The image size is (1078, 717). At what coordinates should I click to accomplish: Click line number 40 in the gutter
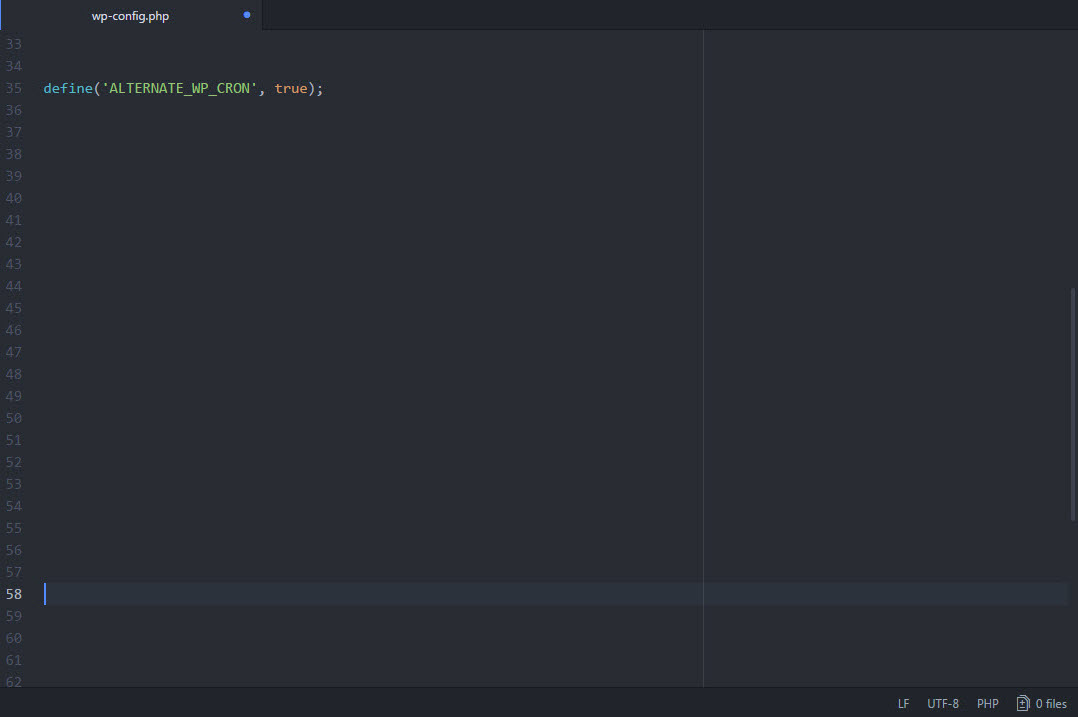[14, 198]
